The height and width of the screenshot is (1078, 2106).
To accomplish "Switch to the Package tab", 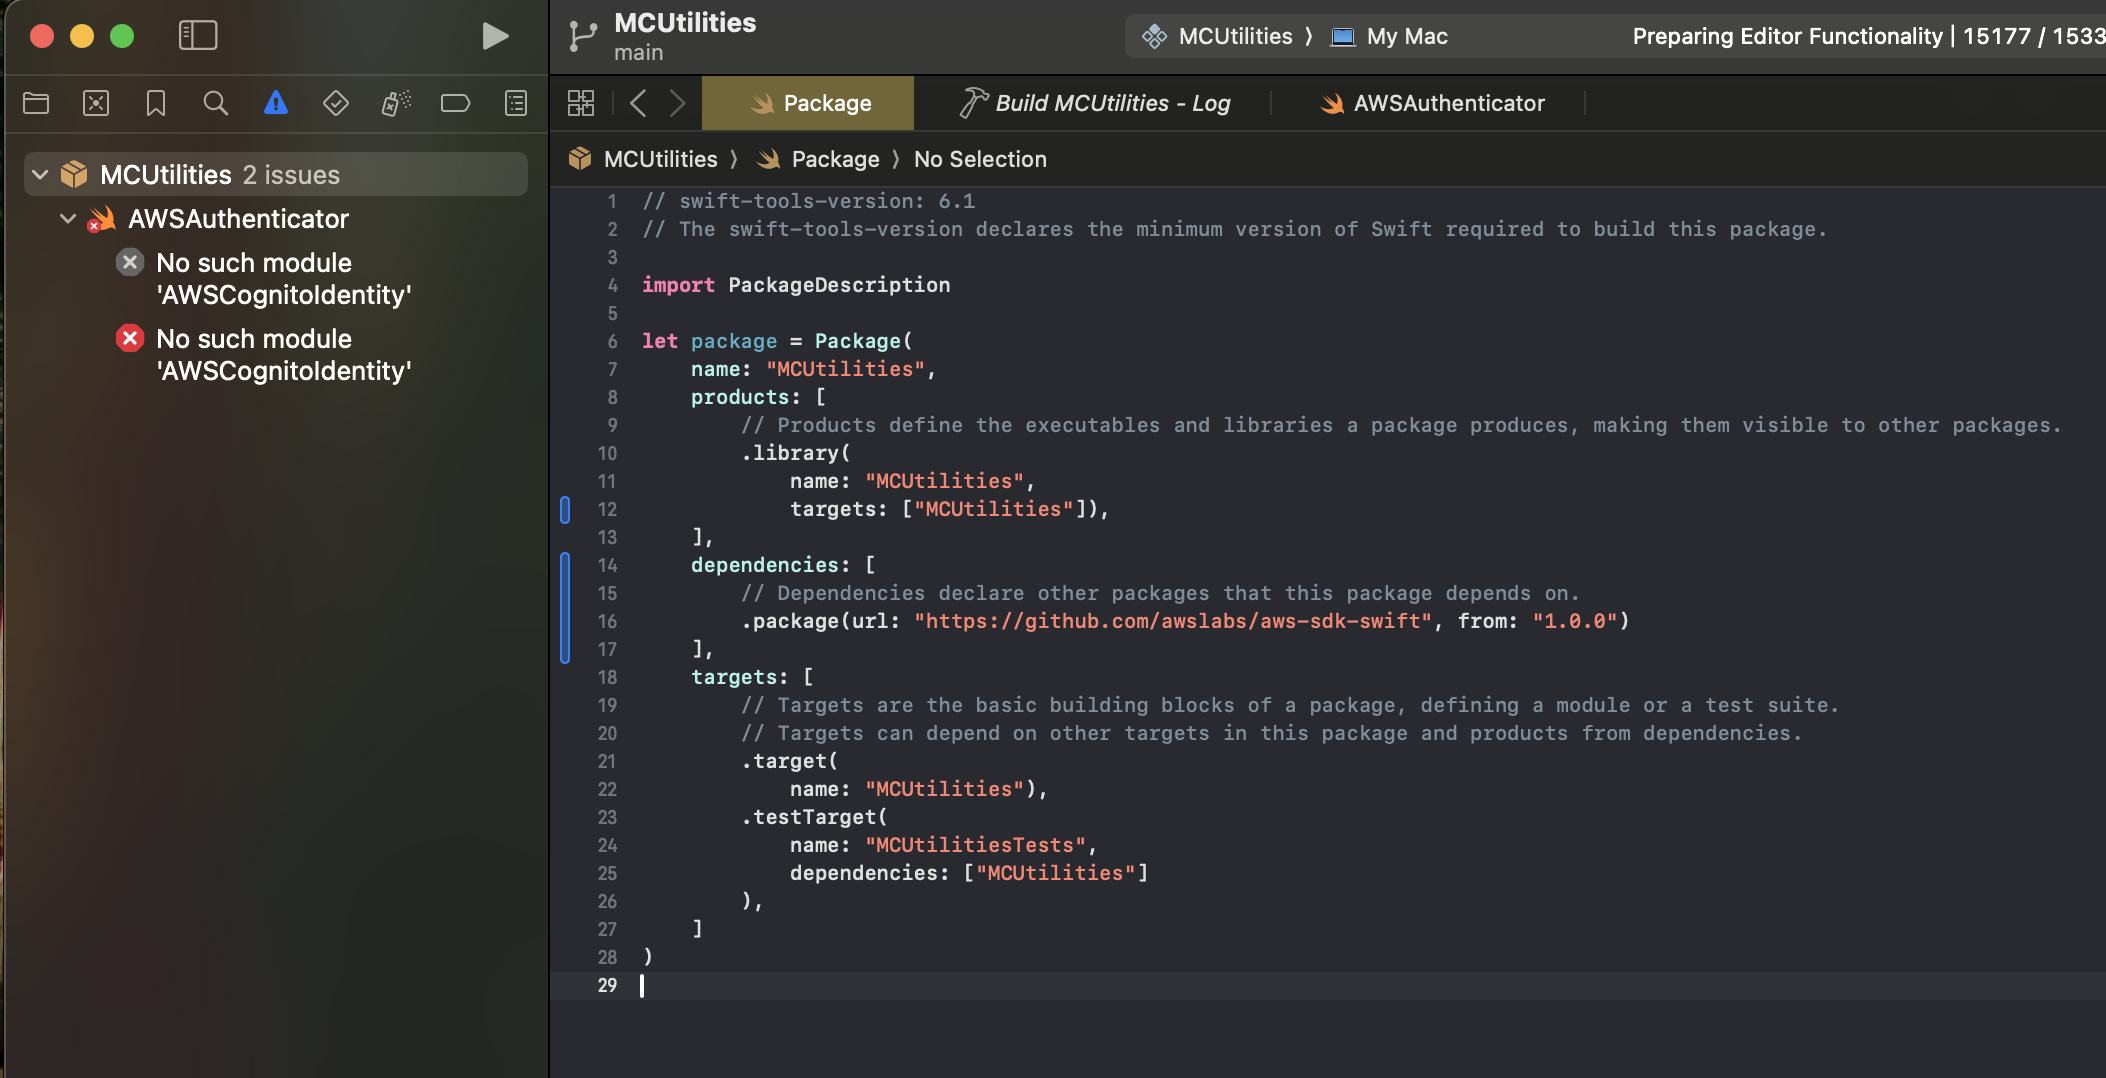I will [x=808, y=103].
